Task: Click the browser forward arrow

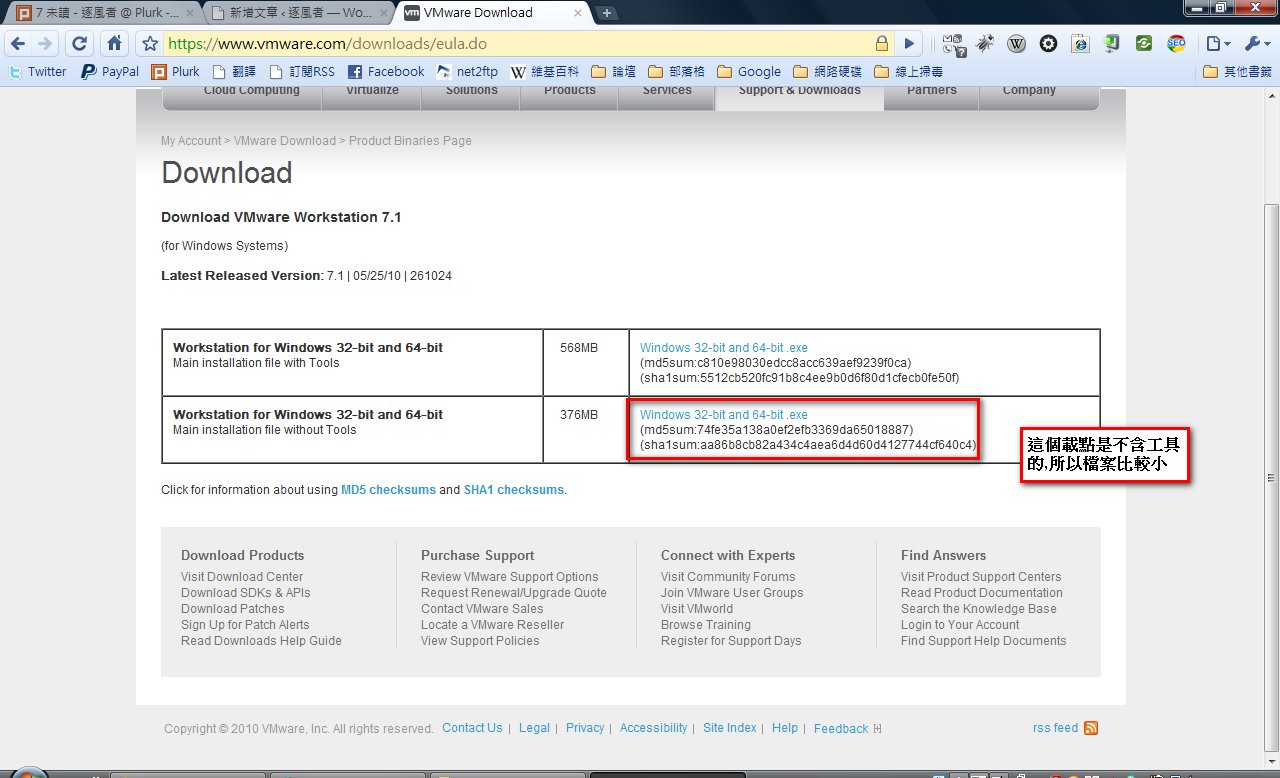Action: coord(46,44)
